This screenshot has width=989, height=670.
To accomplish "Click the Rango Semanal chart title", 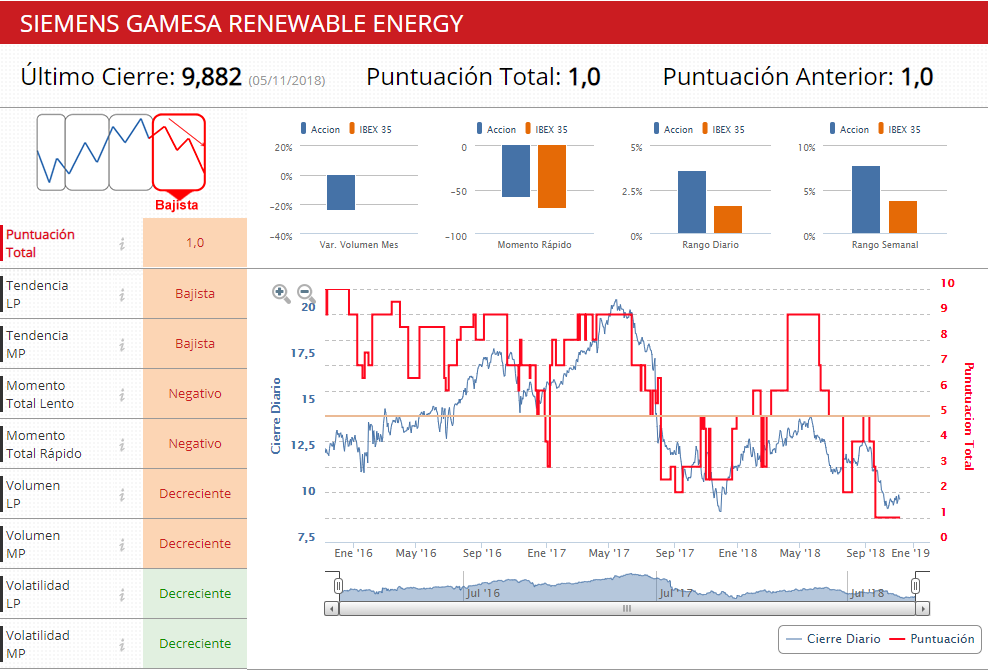I will [x=885, y=245].
